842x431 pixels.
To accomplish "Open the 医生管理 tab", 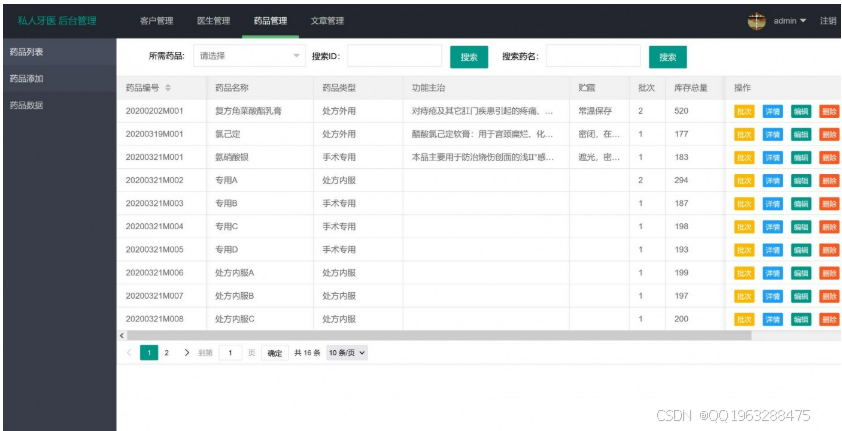I will [213, 21].
